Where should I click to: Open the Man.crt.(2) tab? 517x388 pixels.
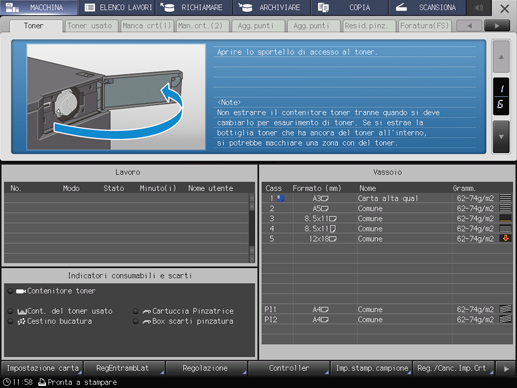[202, 26]
